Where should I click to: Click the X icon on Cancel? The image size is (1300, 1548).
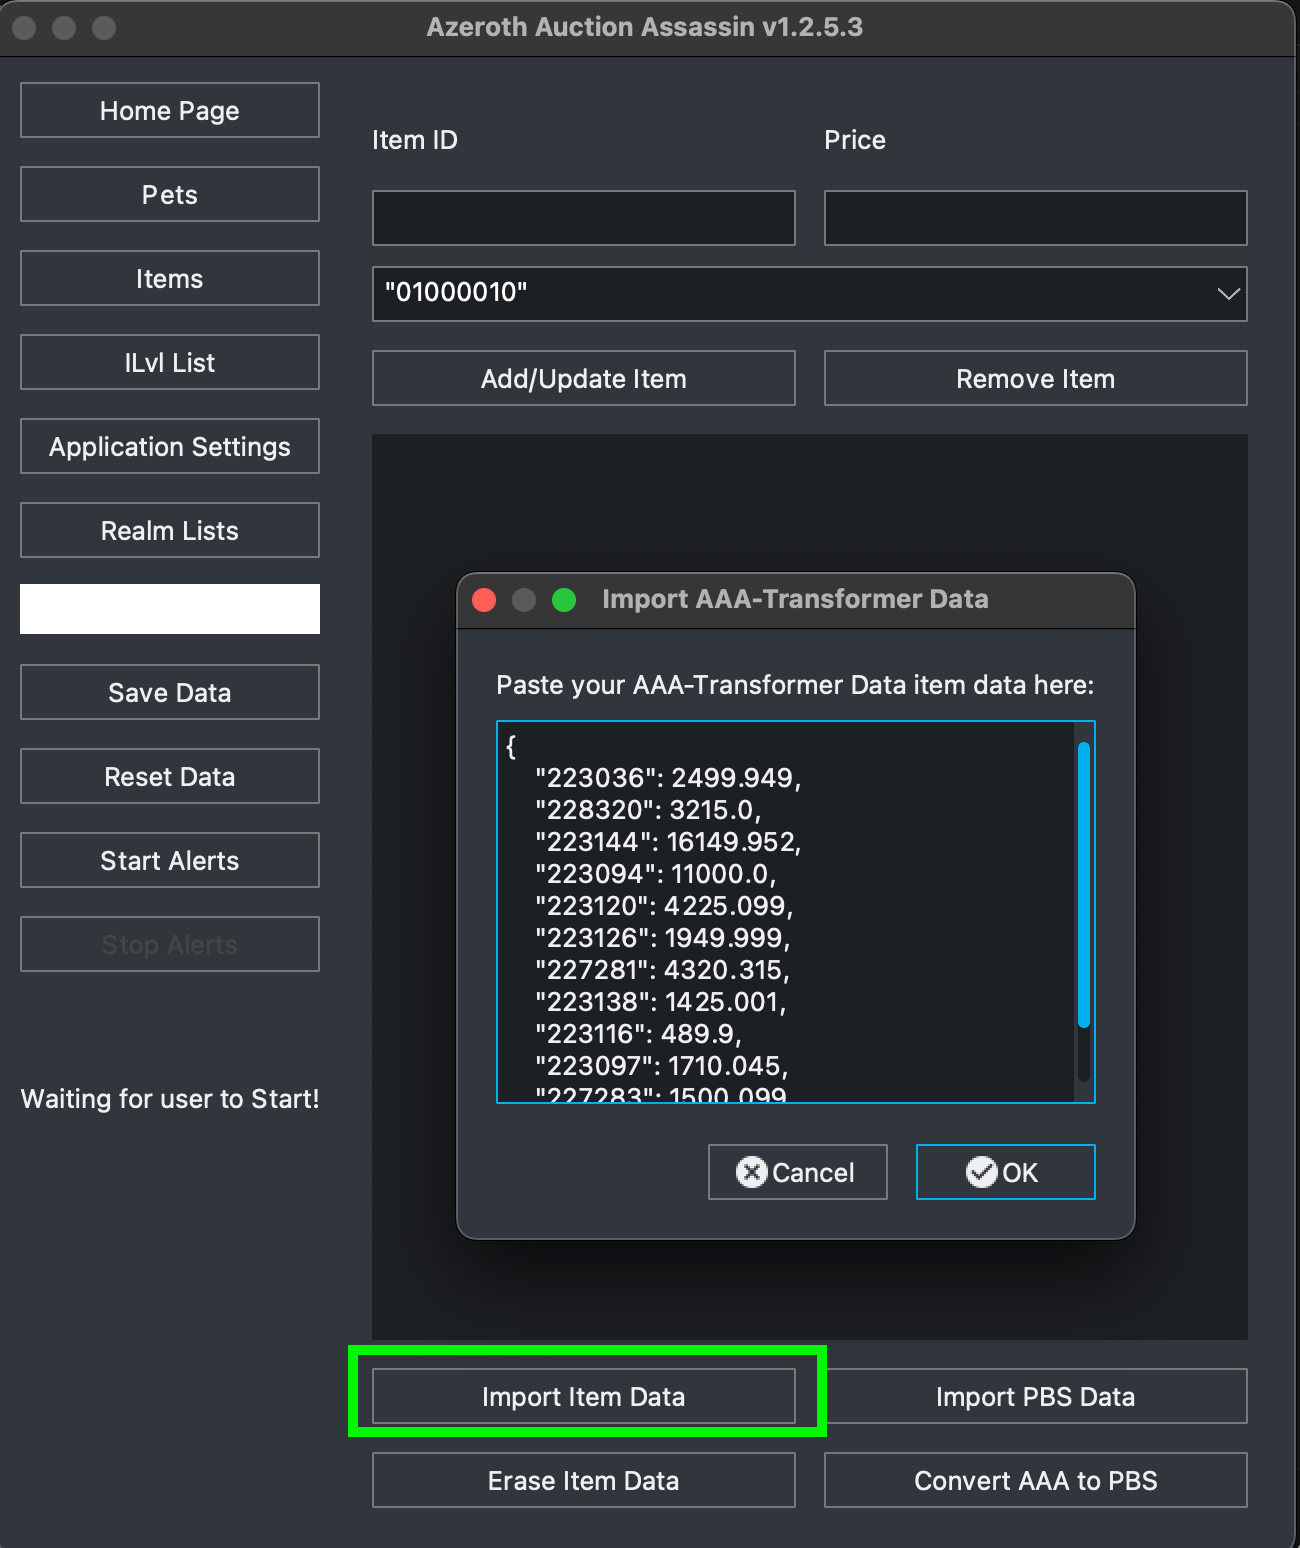pyautogui.click(x=751, y=1172)
